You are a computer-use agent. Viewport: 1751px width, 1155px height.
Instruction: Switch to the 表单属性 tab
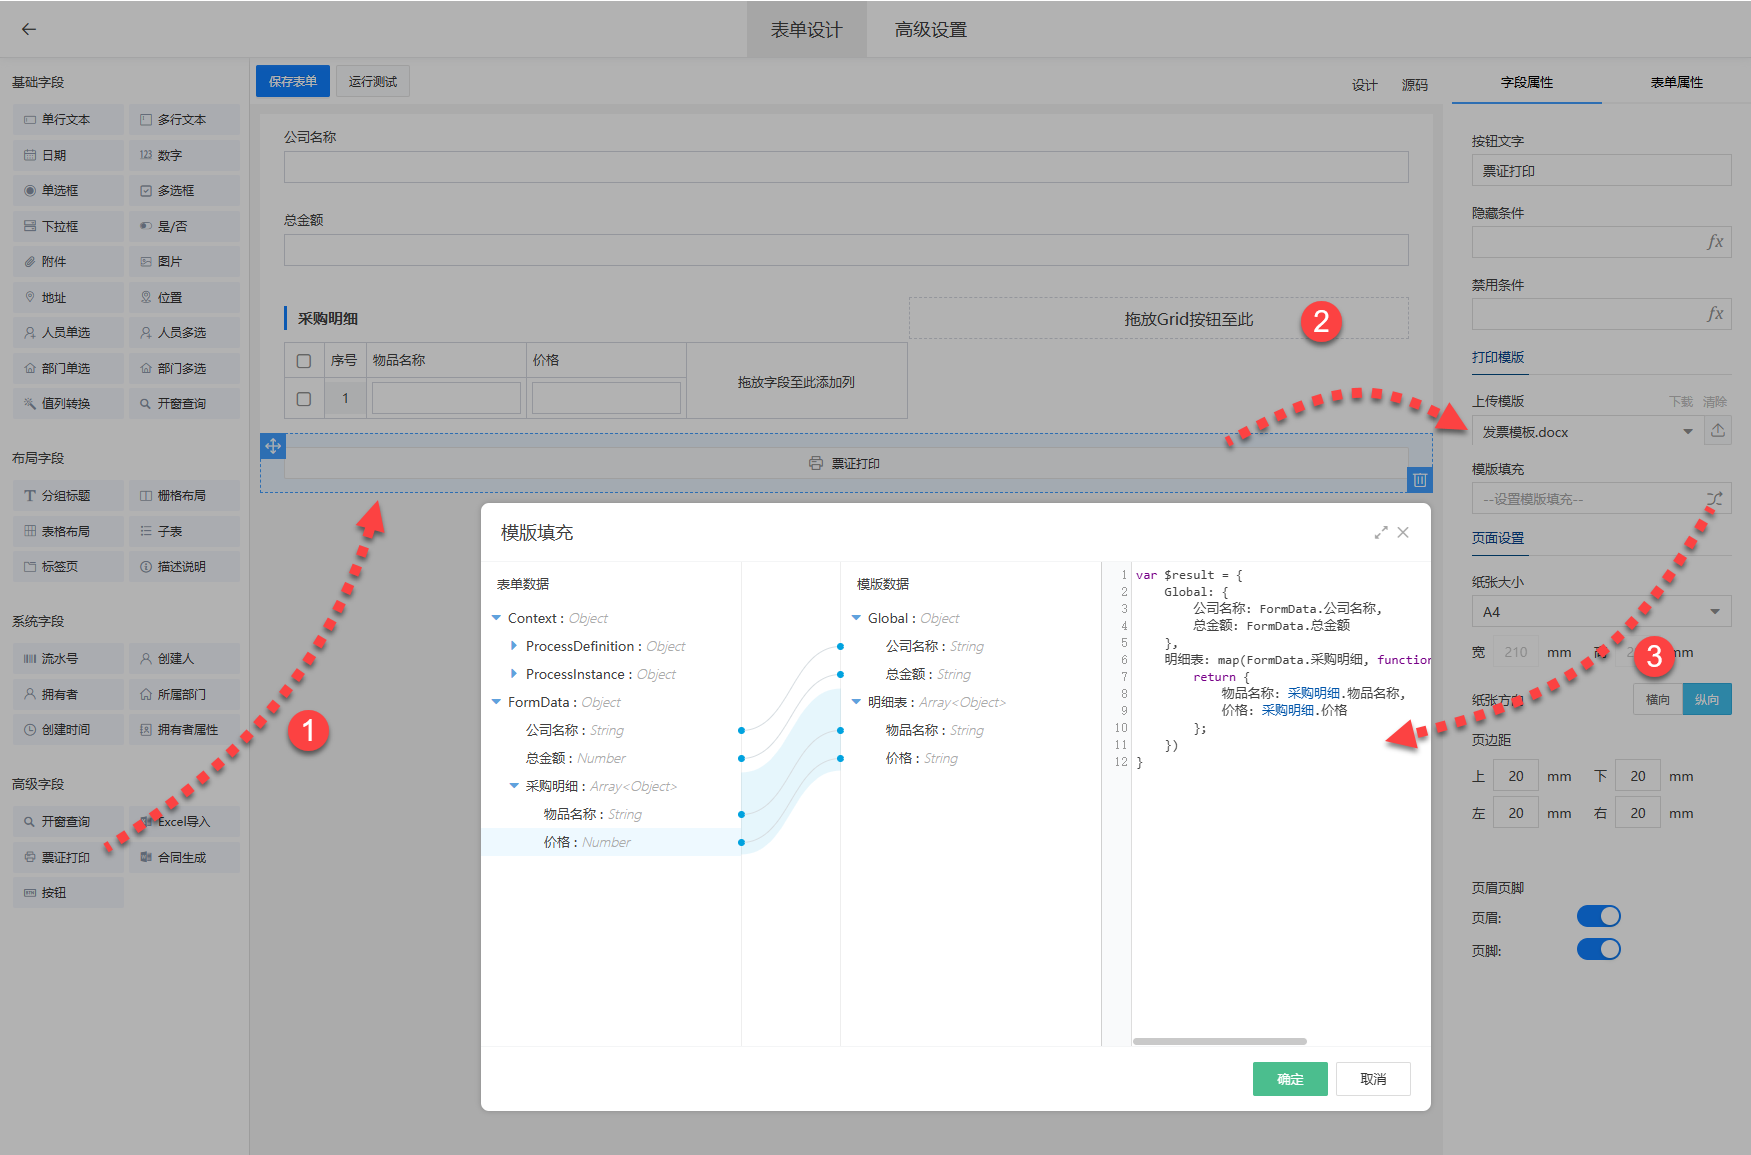[x=1676, y=82]
